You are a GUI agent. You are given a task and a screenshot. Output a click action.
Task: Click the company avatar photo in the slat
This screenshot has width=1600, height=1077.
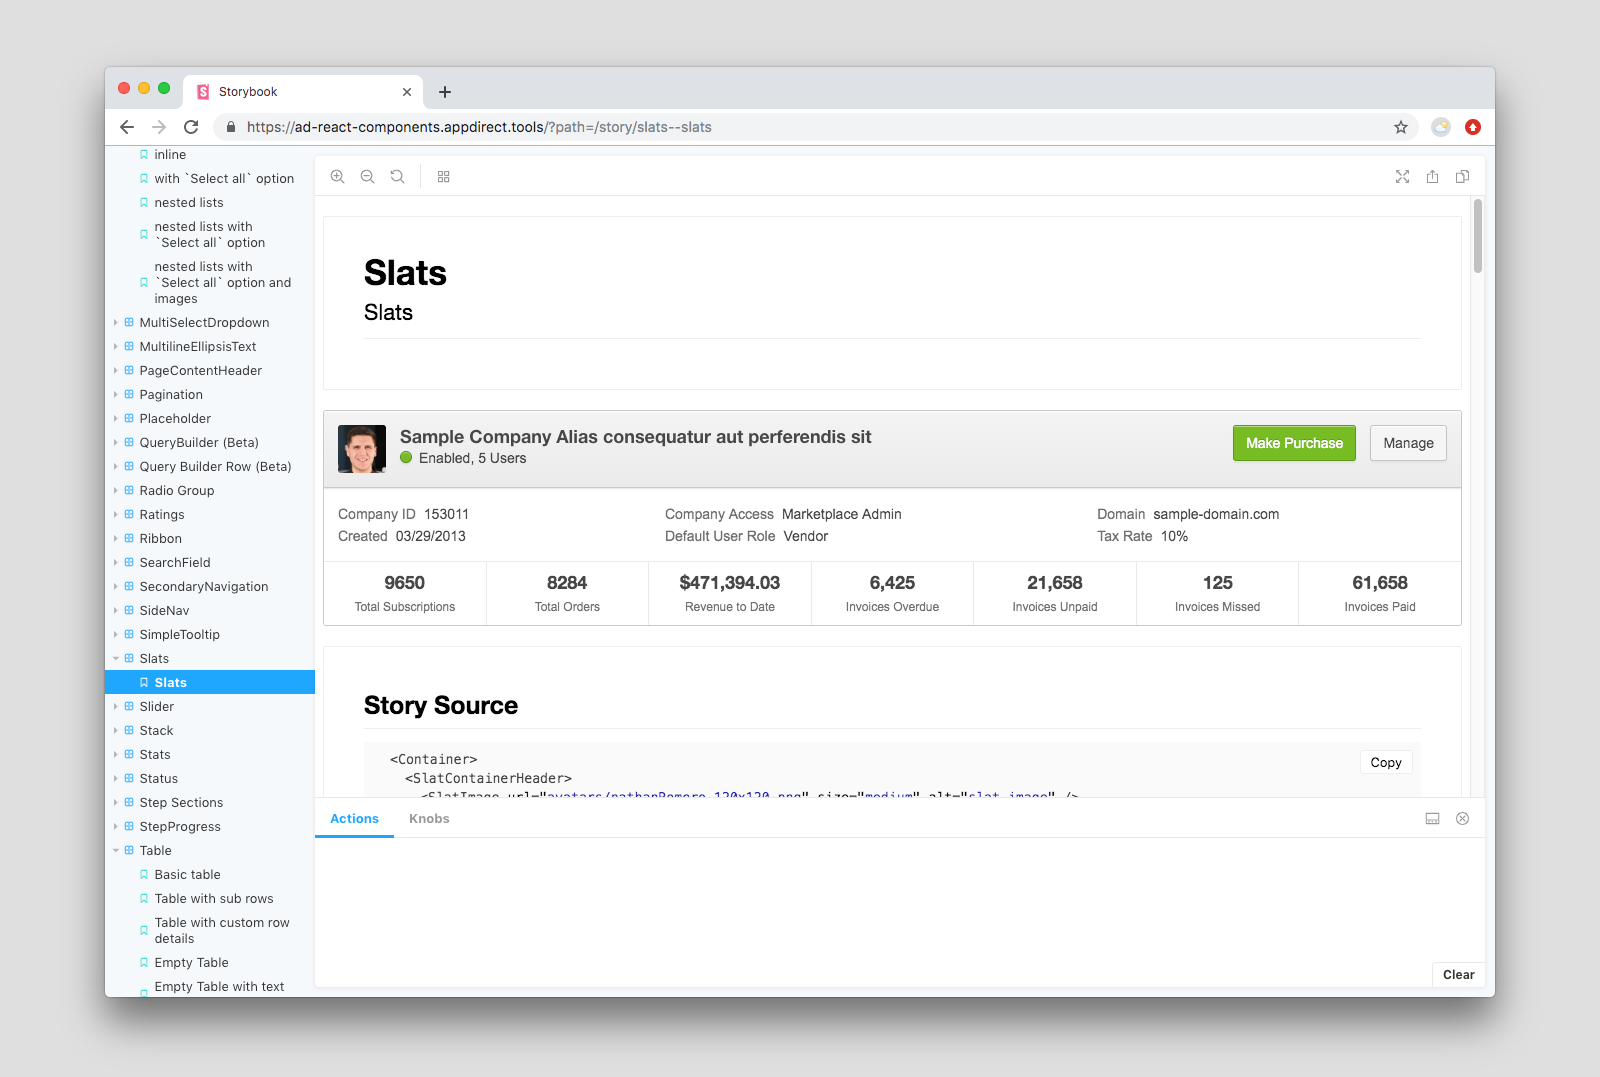coord(362,449)
